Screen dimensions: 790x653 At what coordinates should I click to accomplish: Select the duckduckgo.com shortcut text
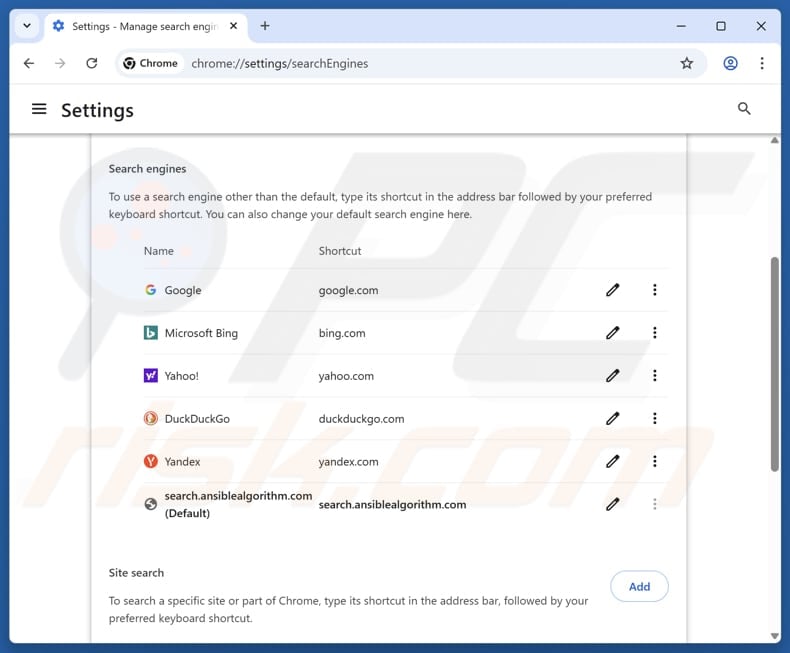pos(361,419)
